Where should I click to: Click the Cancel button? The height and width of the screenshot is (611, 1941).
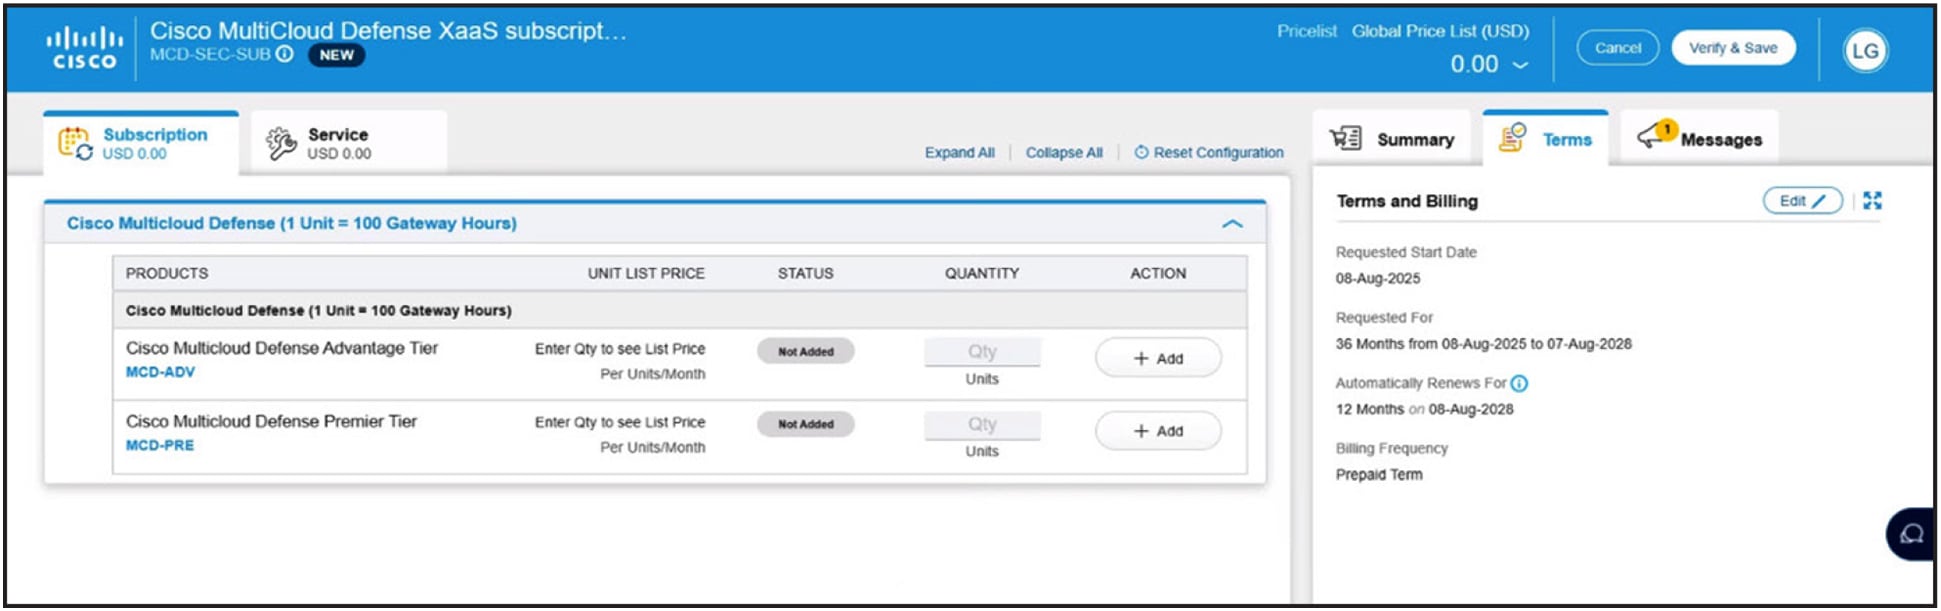point(1617,48)
